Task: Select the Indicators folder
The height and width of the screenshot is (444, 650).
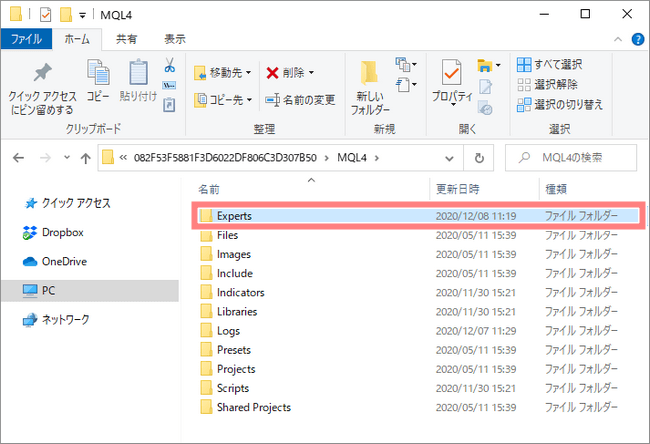Action: click(x=418, y=293)
